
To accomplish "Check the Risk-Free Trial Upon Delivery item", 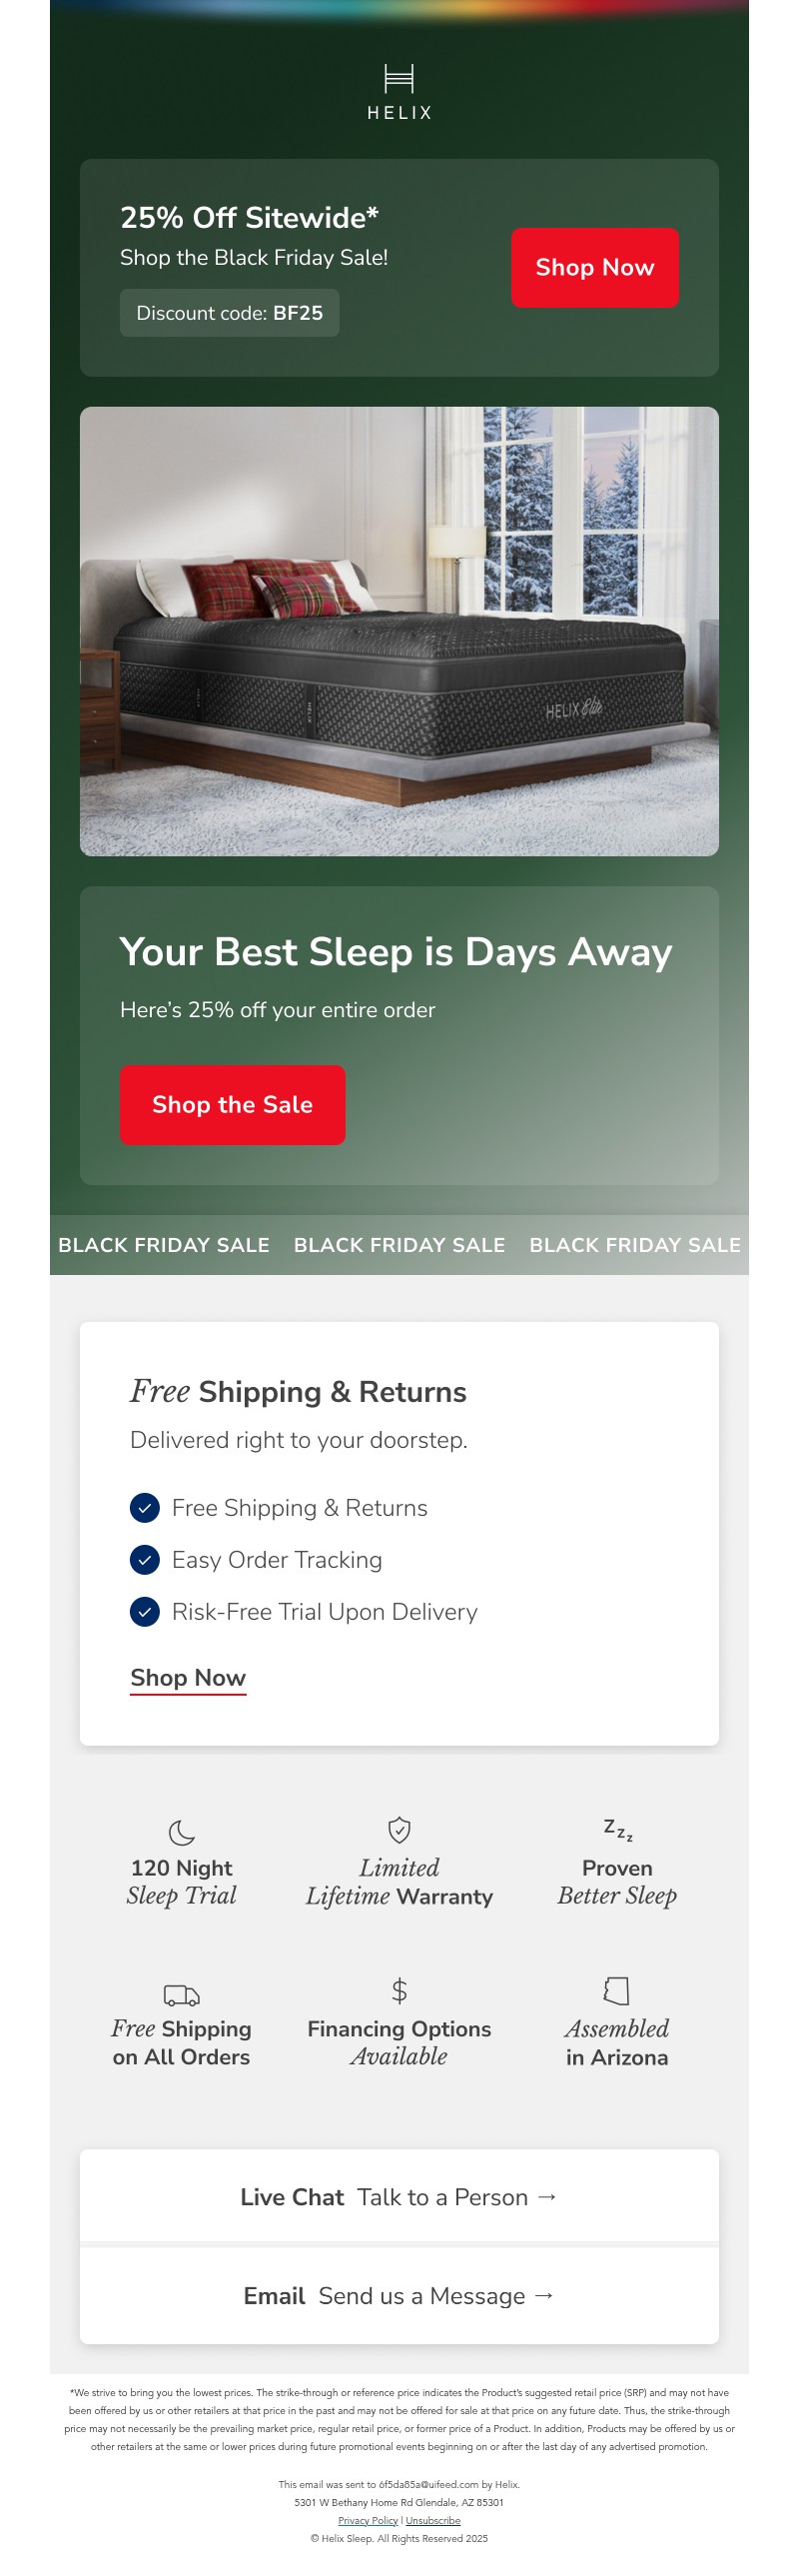I will (x=145, y=1611).
